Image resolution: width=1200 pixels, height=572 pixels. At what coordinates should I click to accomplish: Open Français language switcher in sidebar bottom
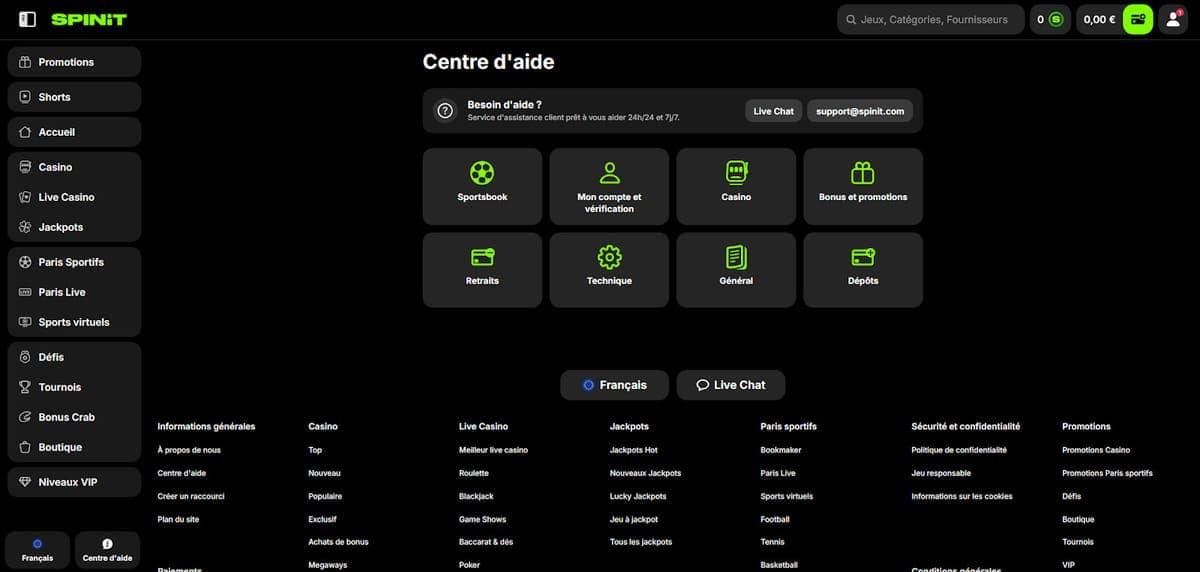click(38, 549)
